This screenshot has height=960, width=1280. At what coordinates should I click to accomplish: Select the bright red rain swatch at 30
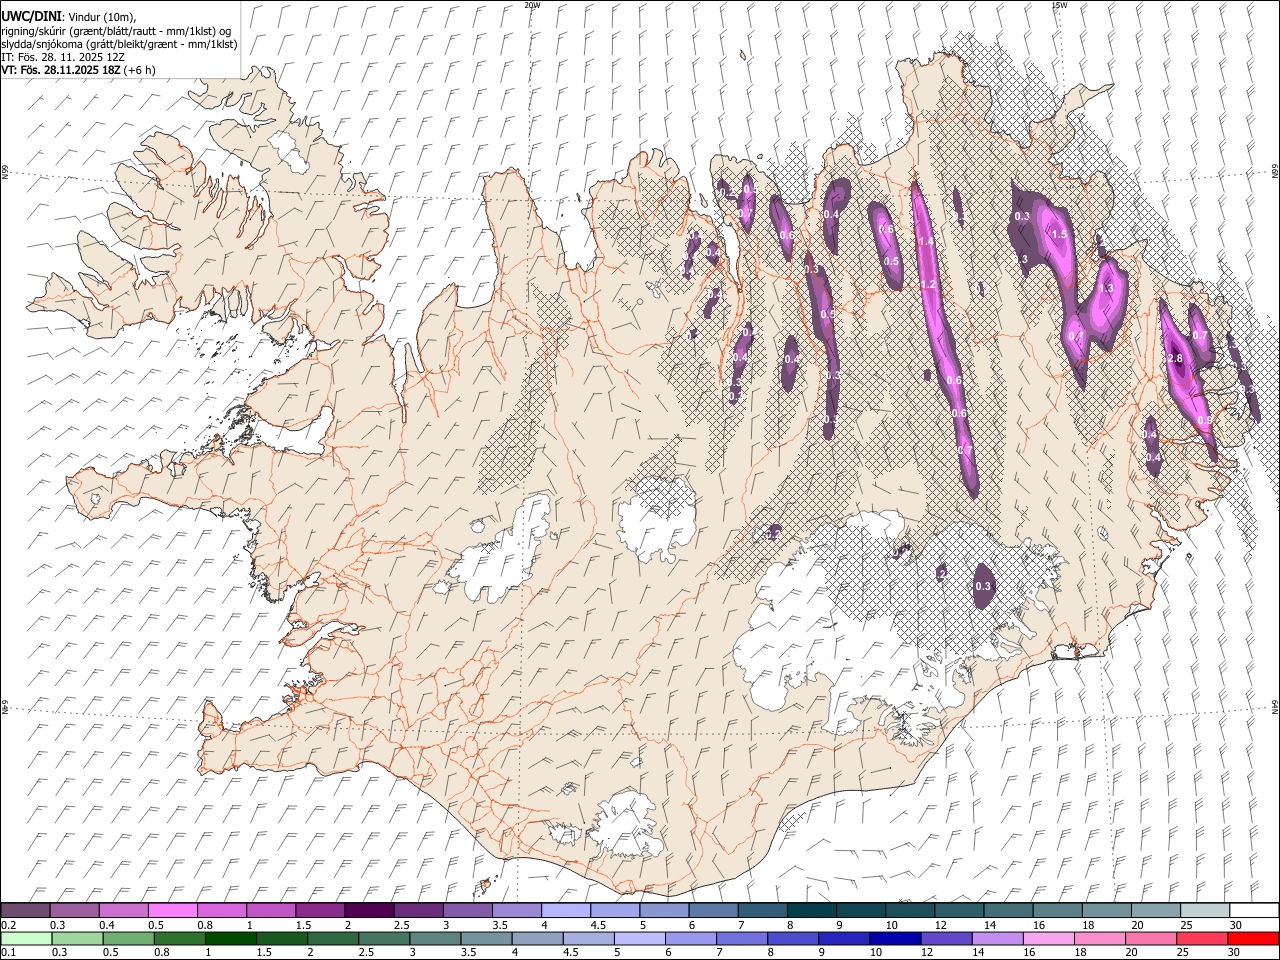pos(1252,938)
